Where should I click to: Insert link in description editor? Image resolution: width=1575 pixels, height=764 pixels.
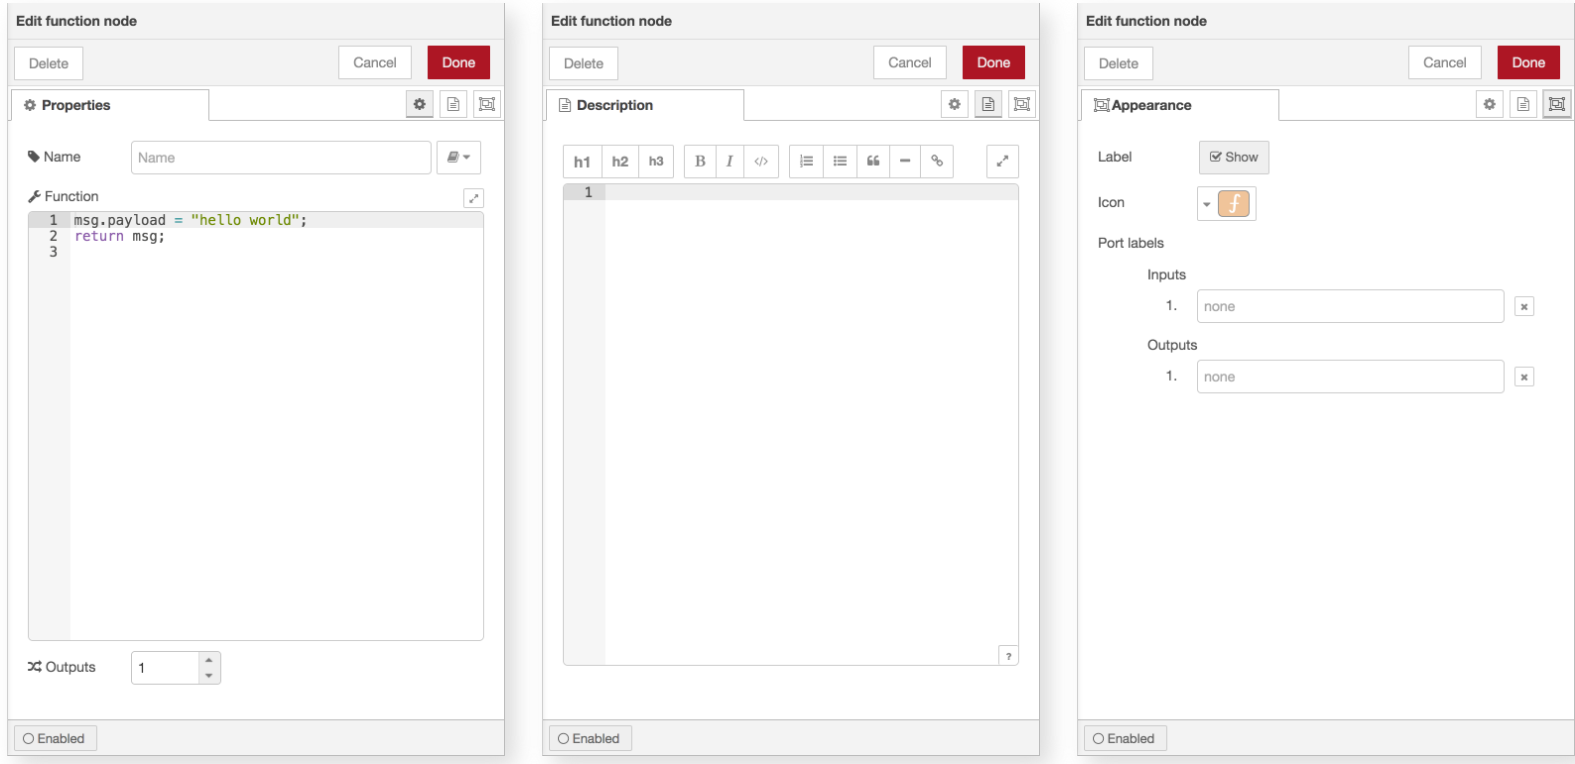coord(937,161)
